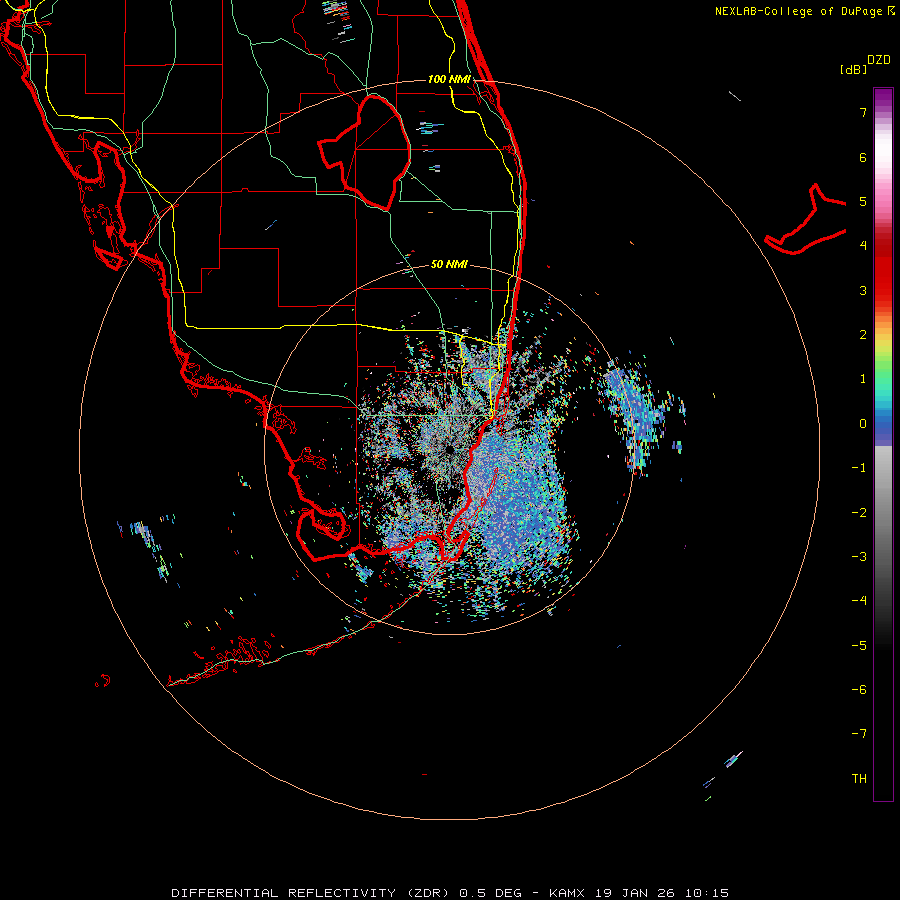Click the legend value 2
900x900 pixels.
pos(863,335)
